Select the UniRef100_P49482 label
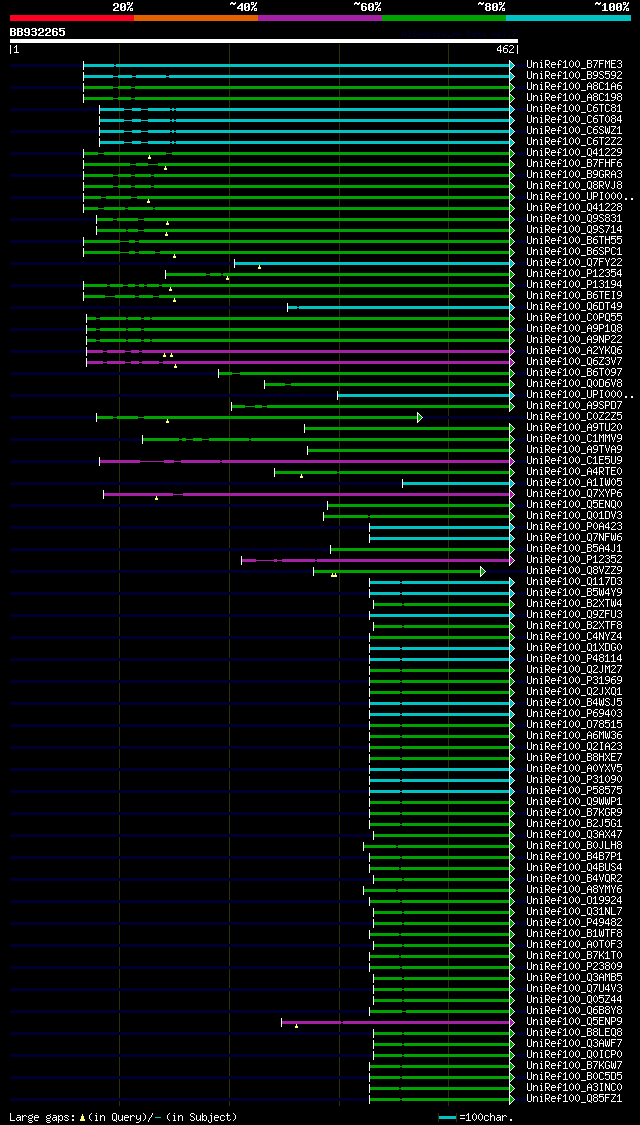Viewport: 640px width, 1125px height. click(x=574, y=923)
